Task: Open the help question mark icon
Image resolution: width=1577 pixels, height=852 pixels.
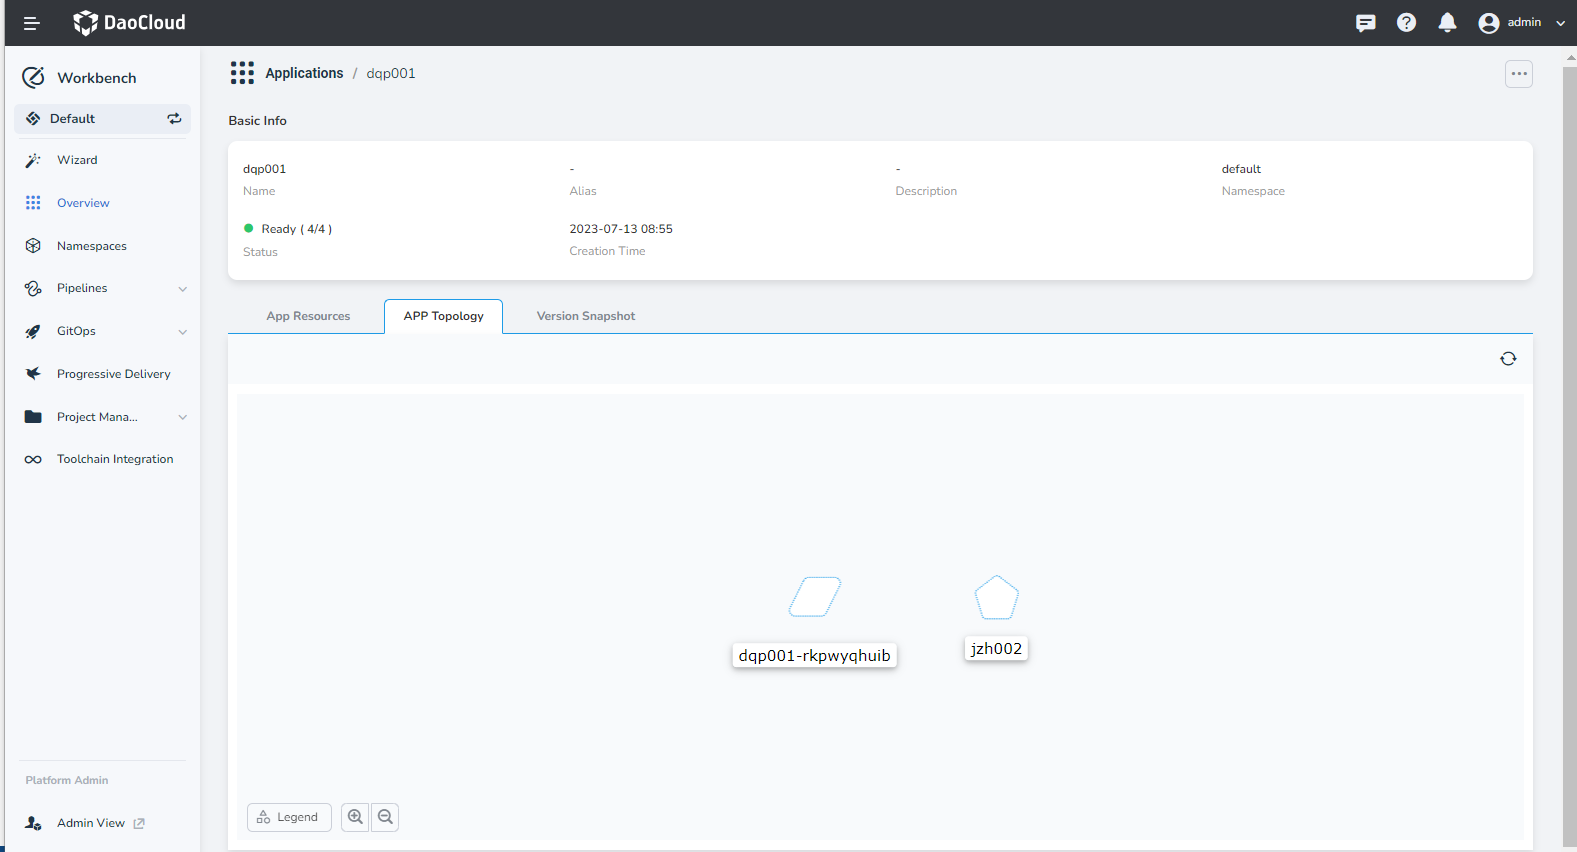Action: (1406, 23)
